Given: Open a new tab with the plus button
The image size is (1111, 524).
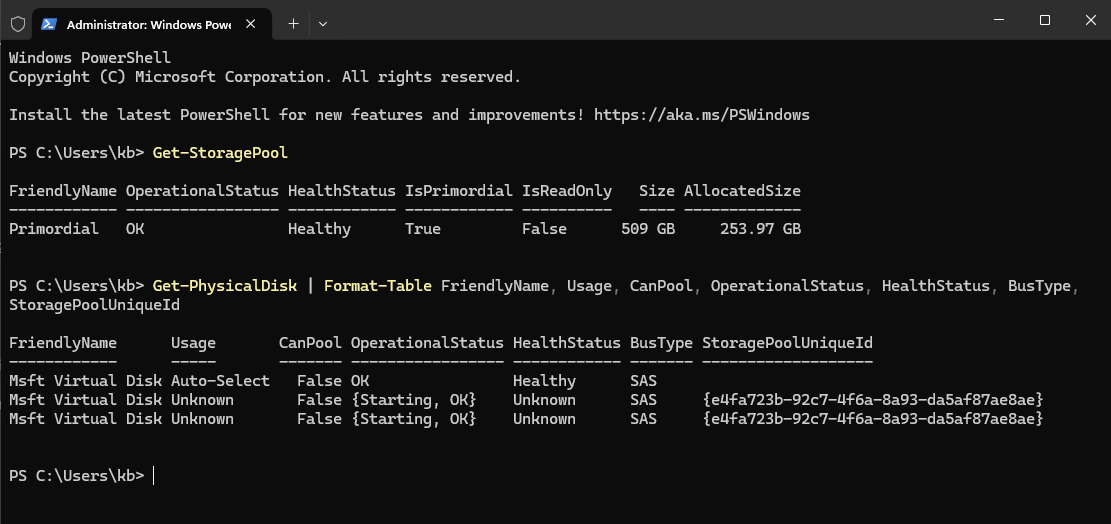Looking at the screenshot, I should [293, 23].
